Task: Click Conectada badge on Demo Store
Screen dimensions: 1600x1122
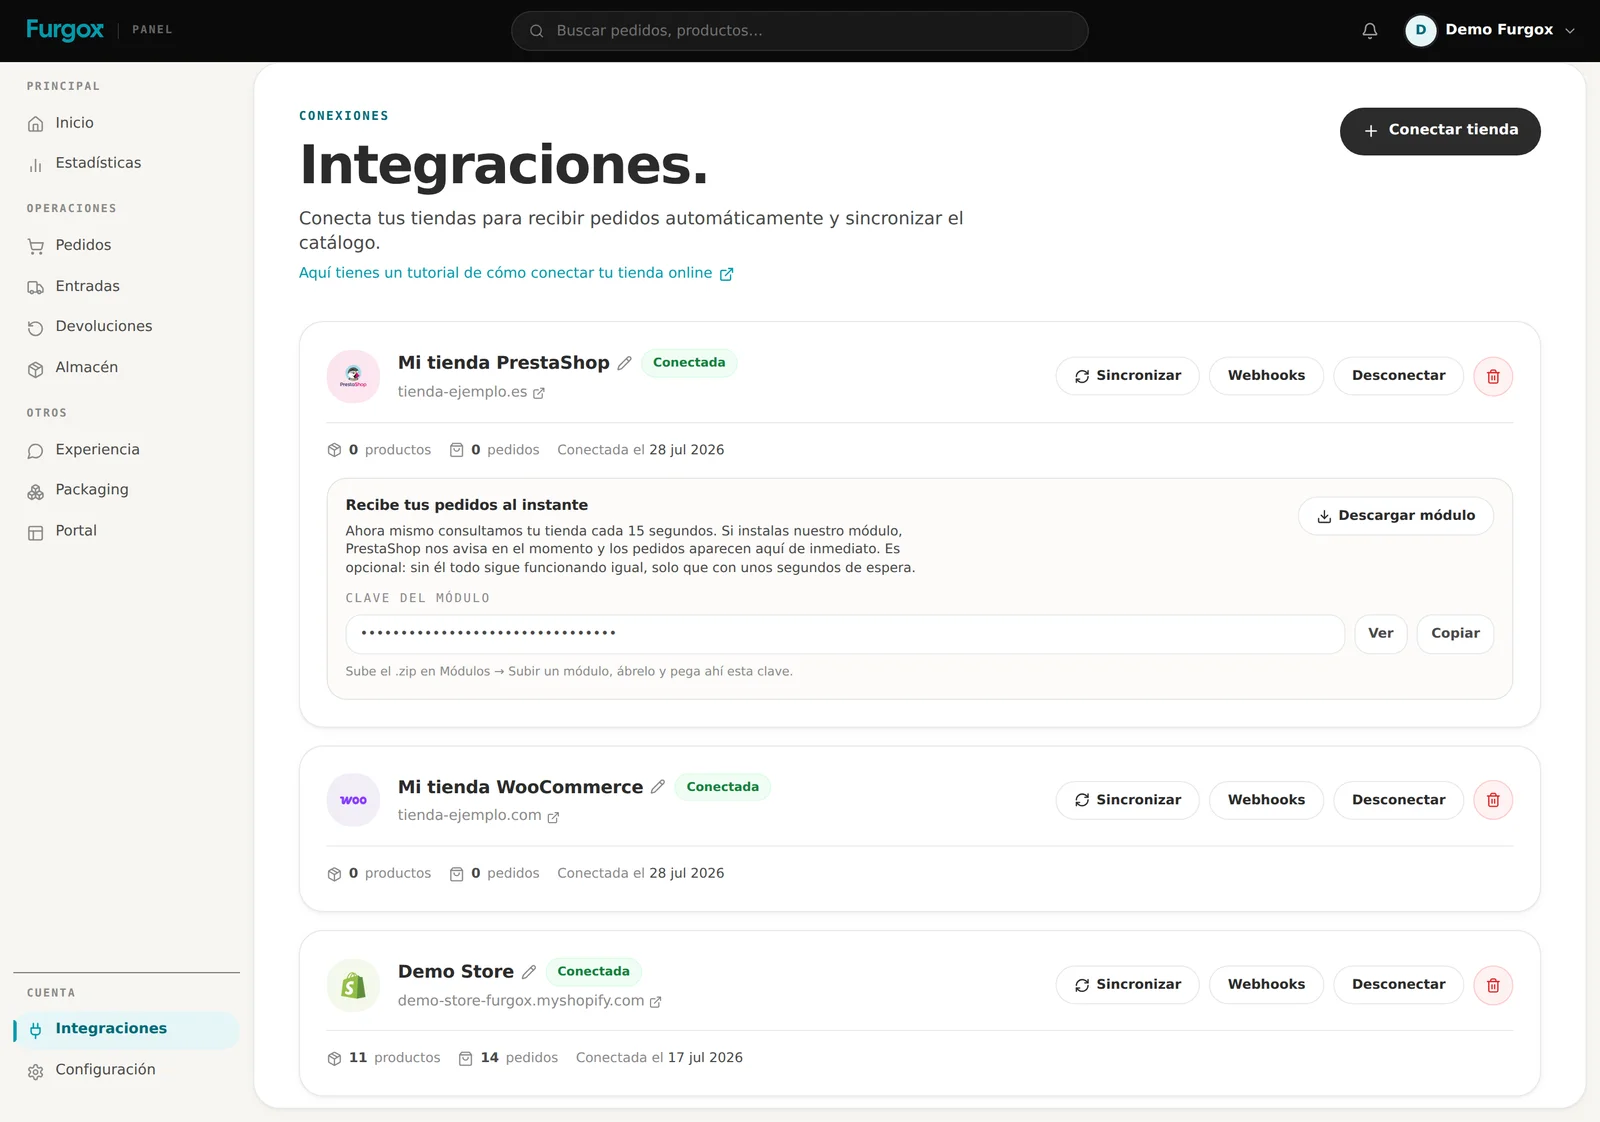Action: click(593, 972)
